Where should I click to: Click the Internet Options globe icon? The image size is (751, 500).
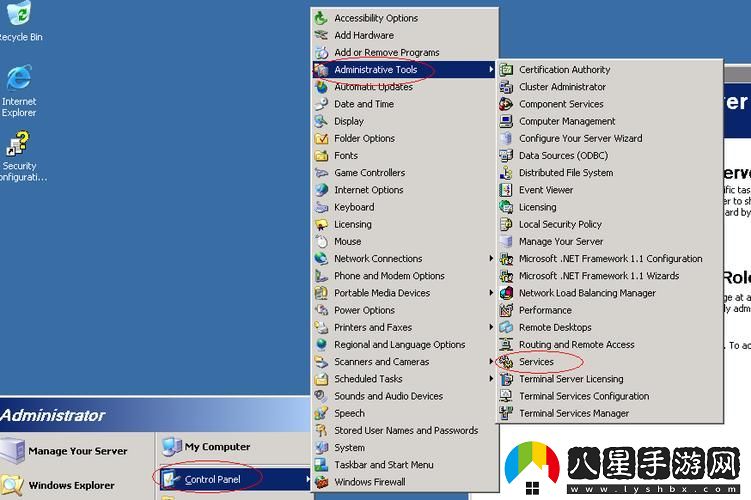coord(321,190)
